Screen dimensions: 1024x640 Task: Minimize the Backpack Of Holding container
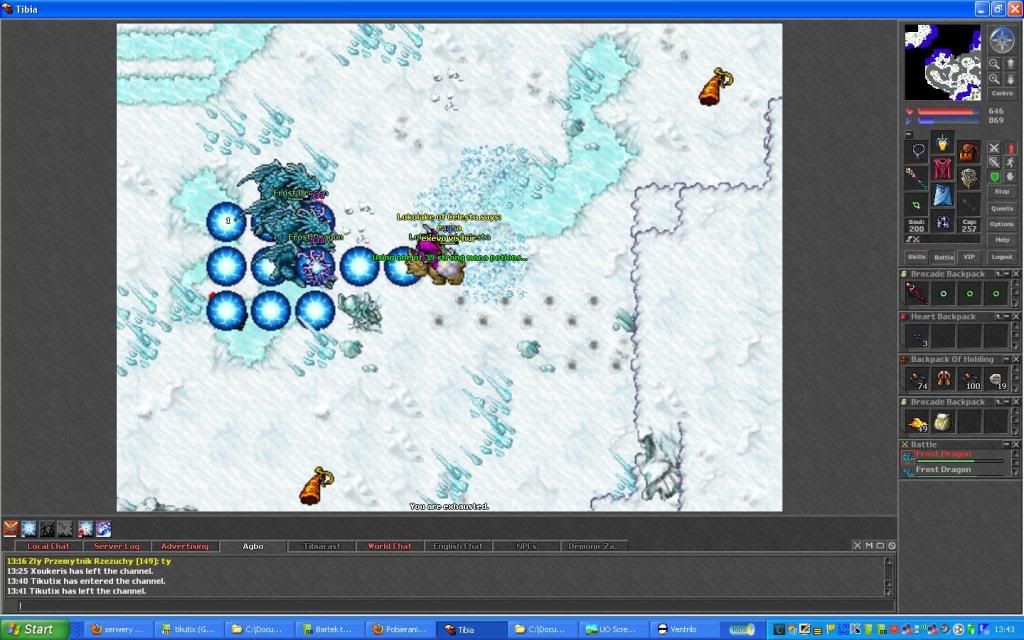coord(1006,359)
